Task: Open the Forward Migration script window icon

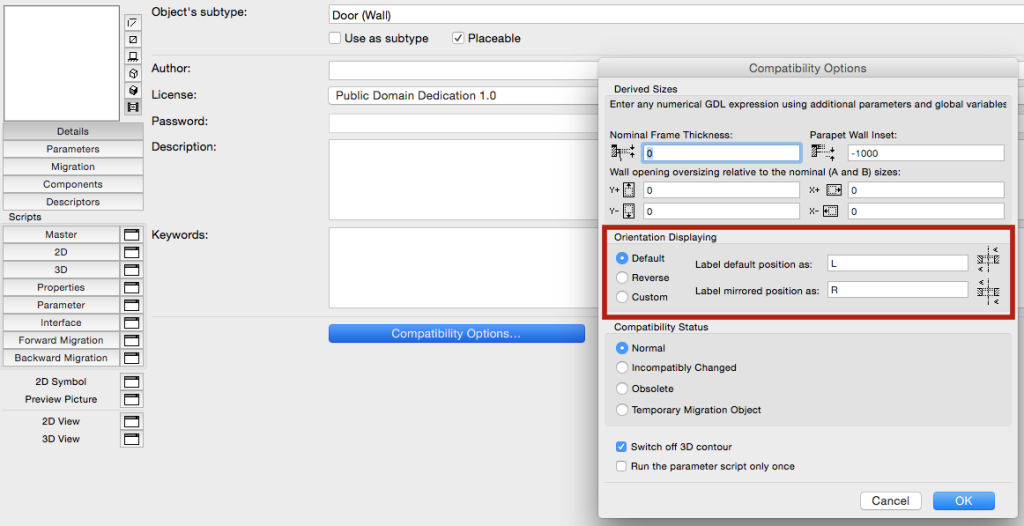Action: pos(132,341)
